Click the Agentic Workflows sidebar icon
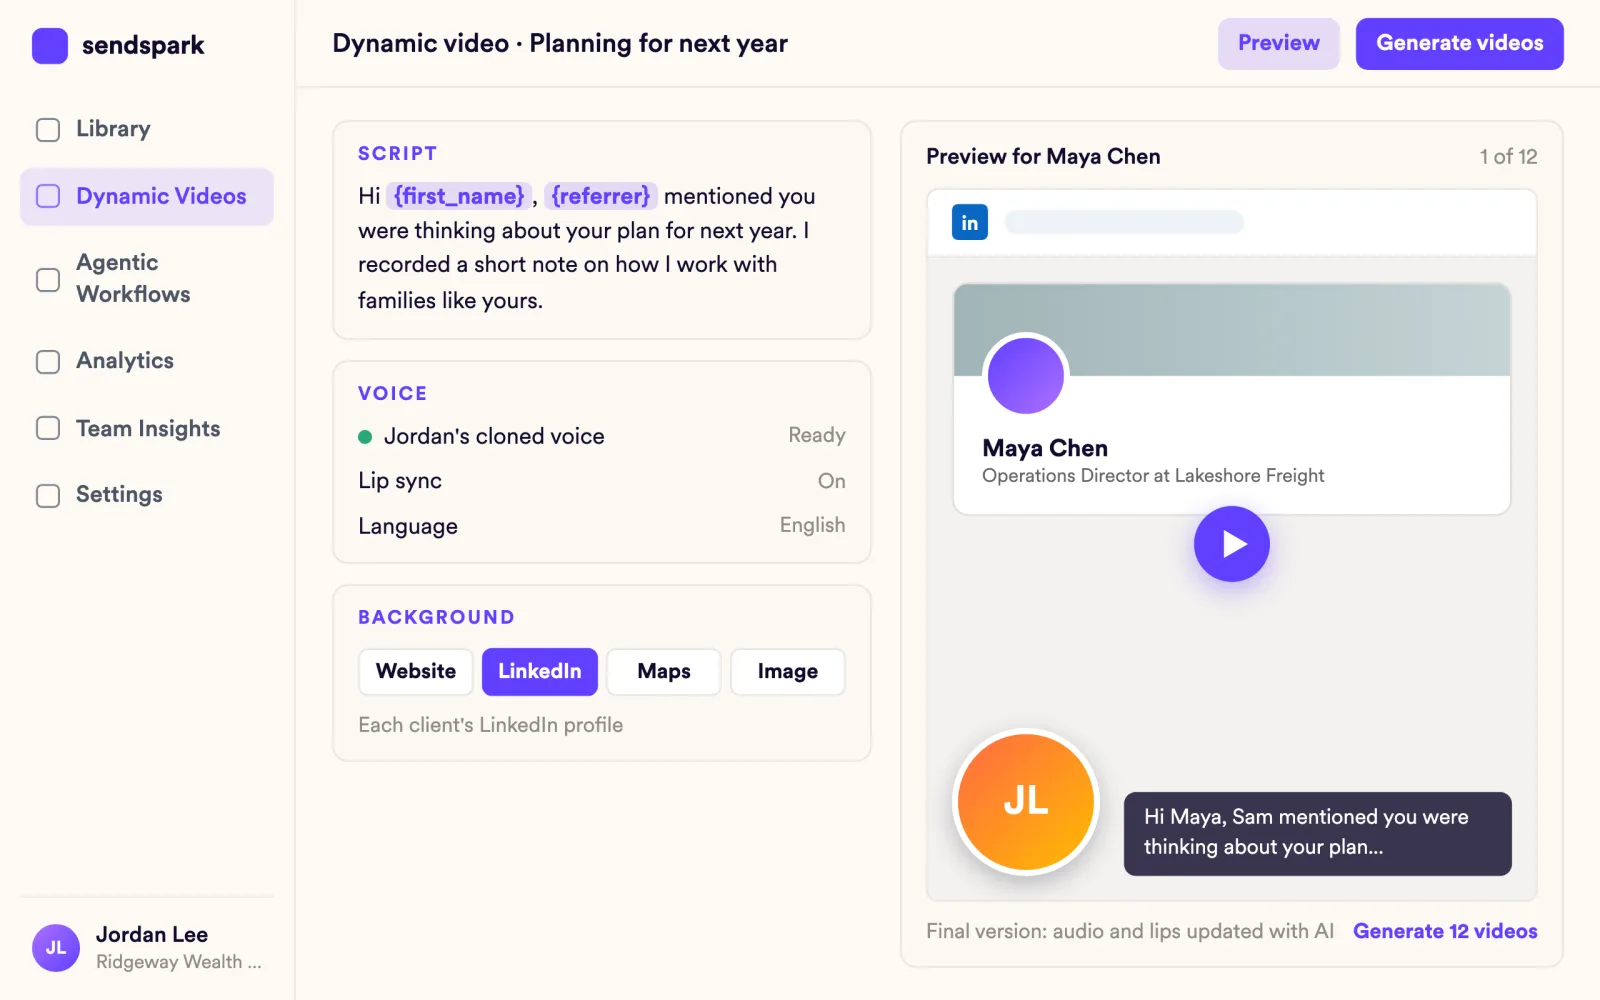1600x1000 pixels. [48, 280]
